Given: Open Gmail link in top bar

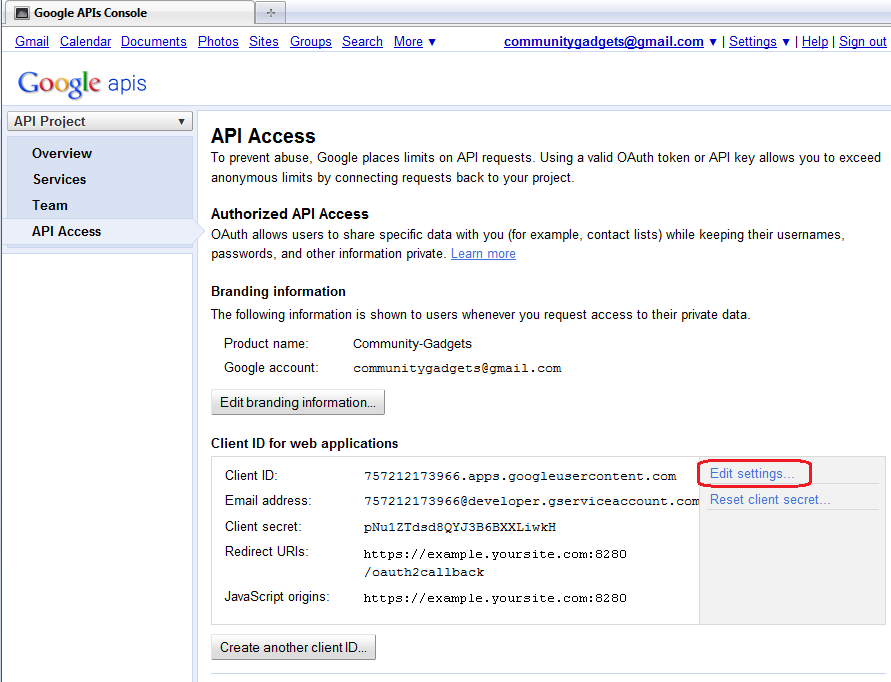Looking at the screenshot, I should 32,41.
